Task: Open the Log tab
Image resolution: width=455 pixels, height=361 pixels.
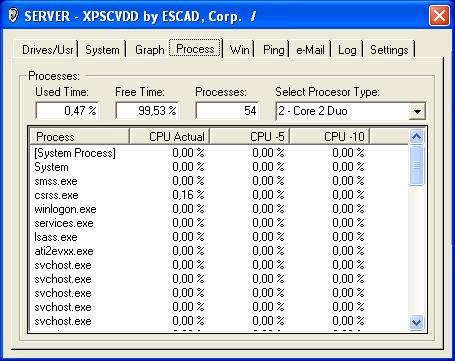Action: (347, 50)
